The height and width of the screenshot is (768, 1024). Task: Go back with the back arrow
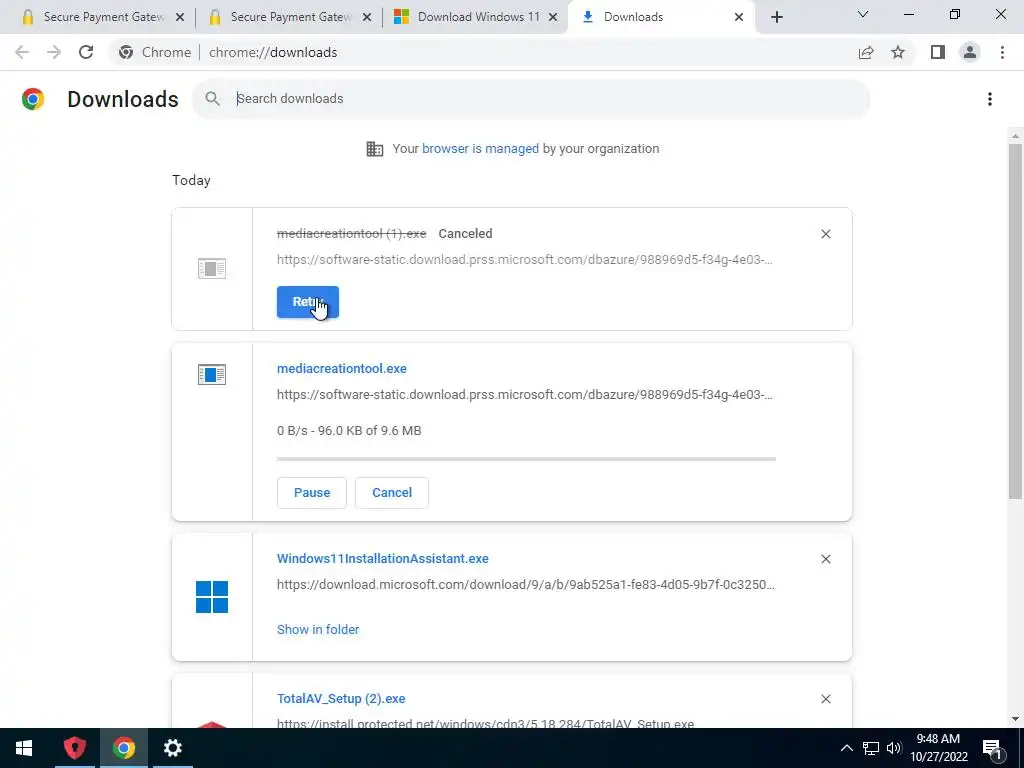(22, 52)
